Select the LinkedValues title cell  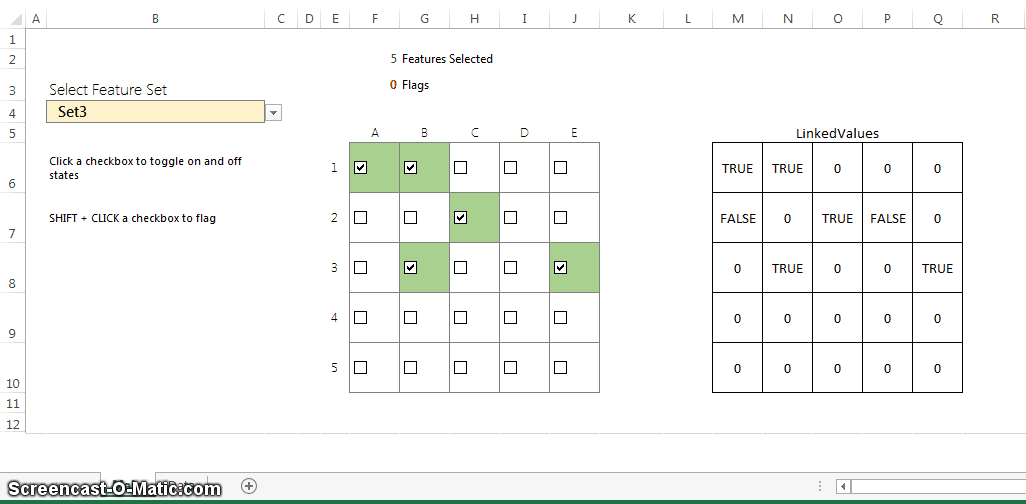[x=837, y=134]
